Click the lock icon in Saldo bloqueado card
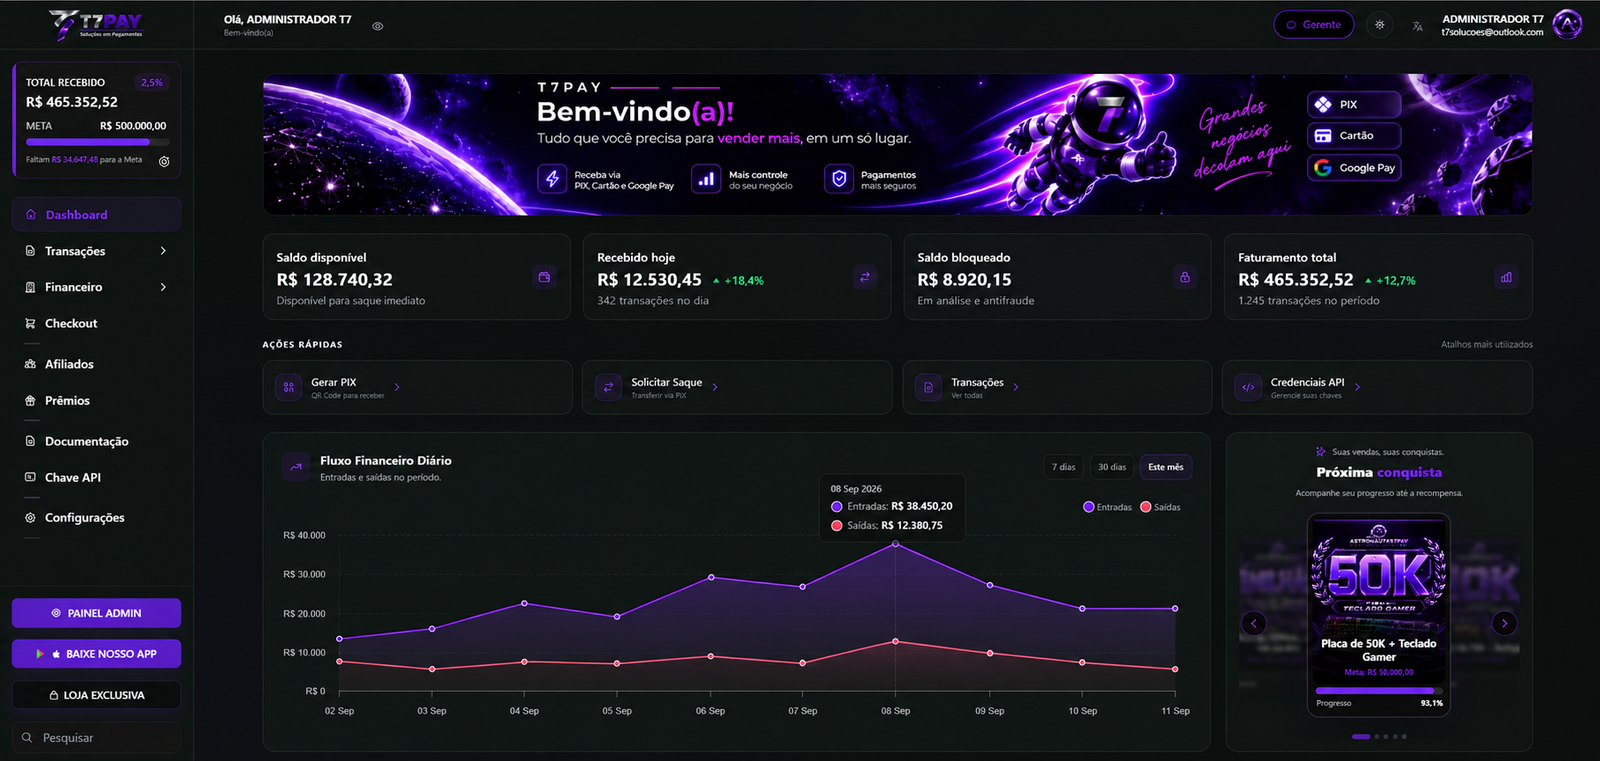Image resolution: width=1600 pixels, height=761 pixels. pos(1185,277)
